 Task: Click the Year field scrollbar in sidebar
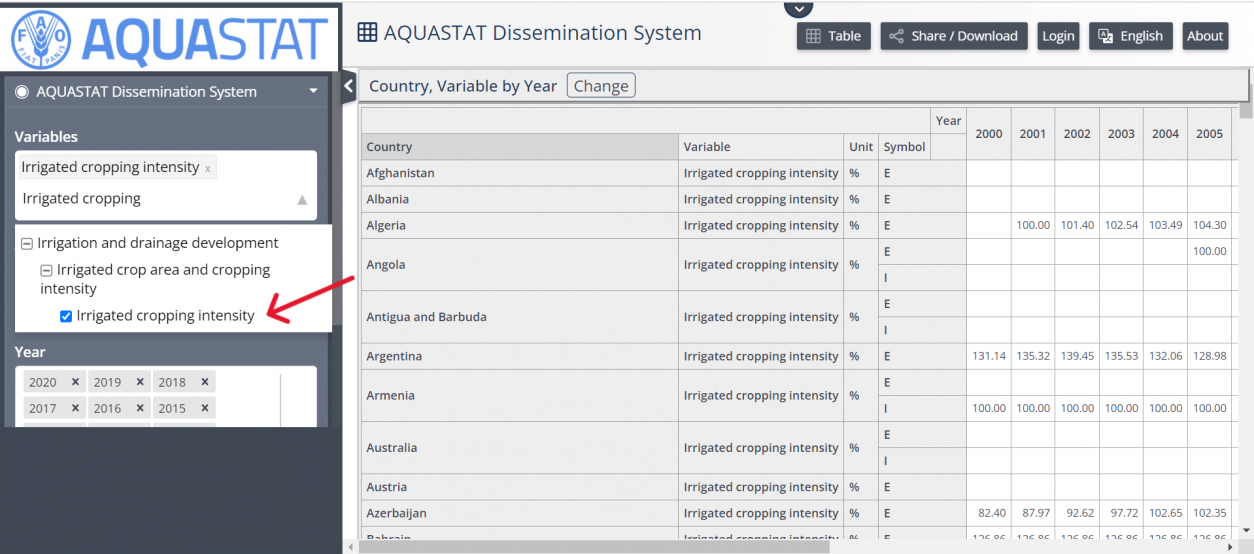click(x=281, y=400)
